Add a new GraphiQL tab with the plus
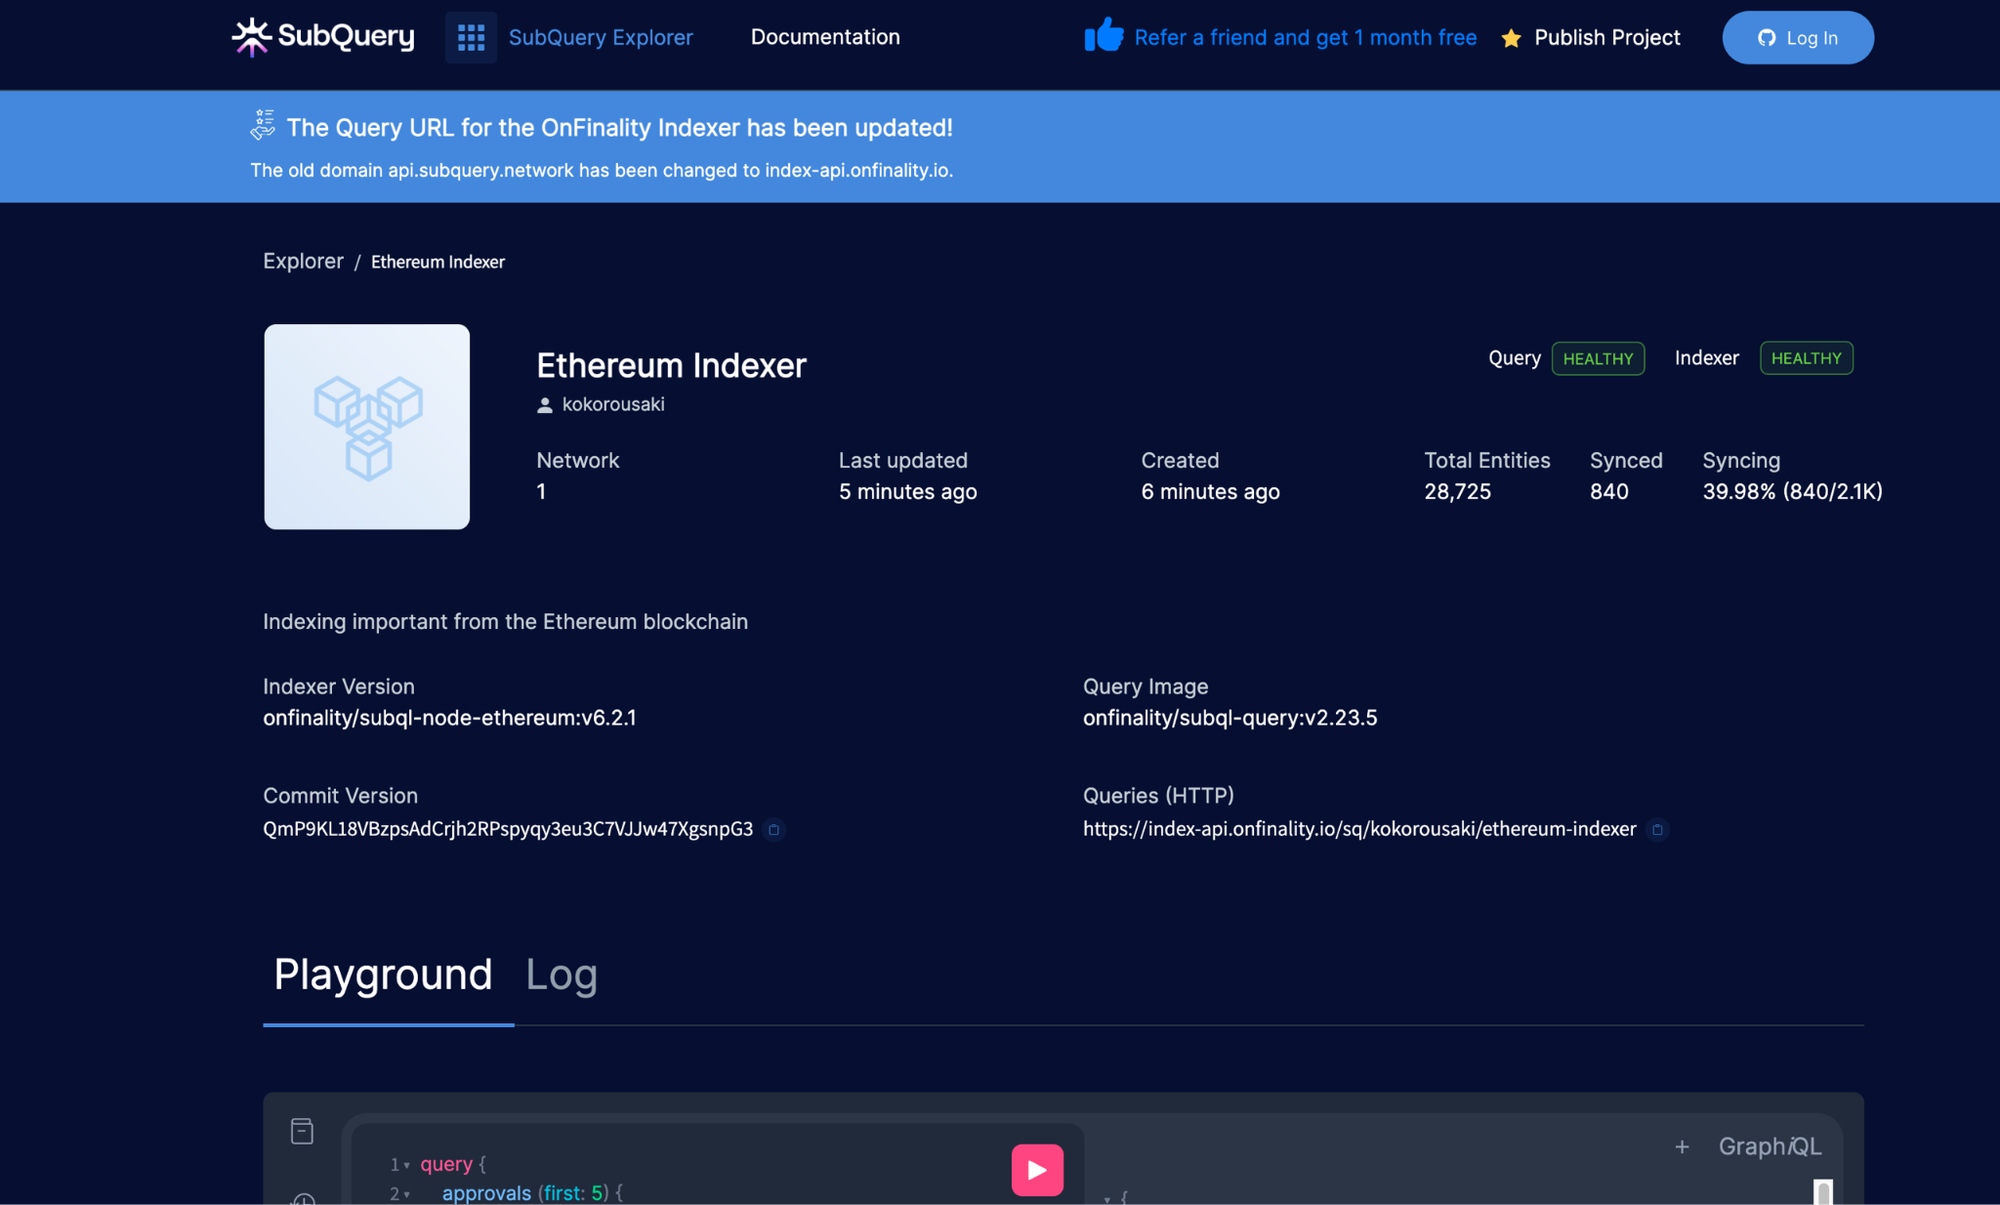Viewport: 2000px width, 1205px height. pos(1683,1147)
